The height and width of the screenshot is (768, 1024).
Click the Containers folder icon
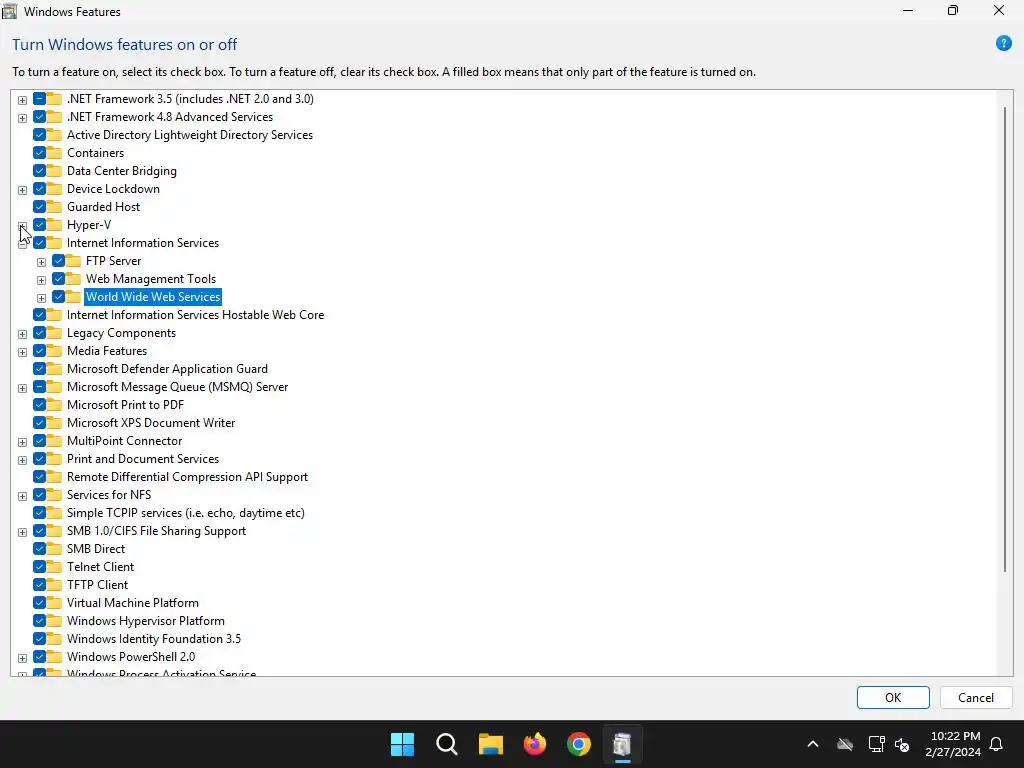[54, 153]
